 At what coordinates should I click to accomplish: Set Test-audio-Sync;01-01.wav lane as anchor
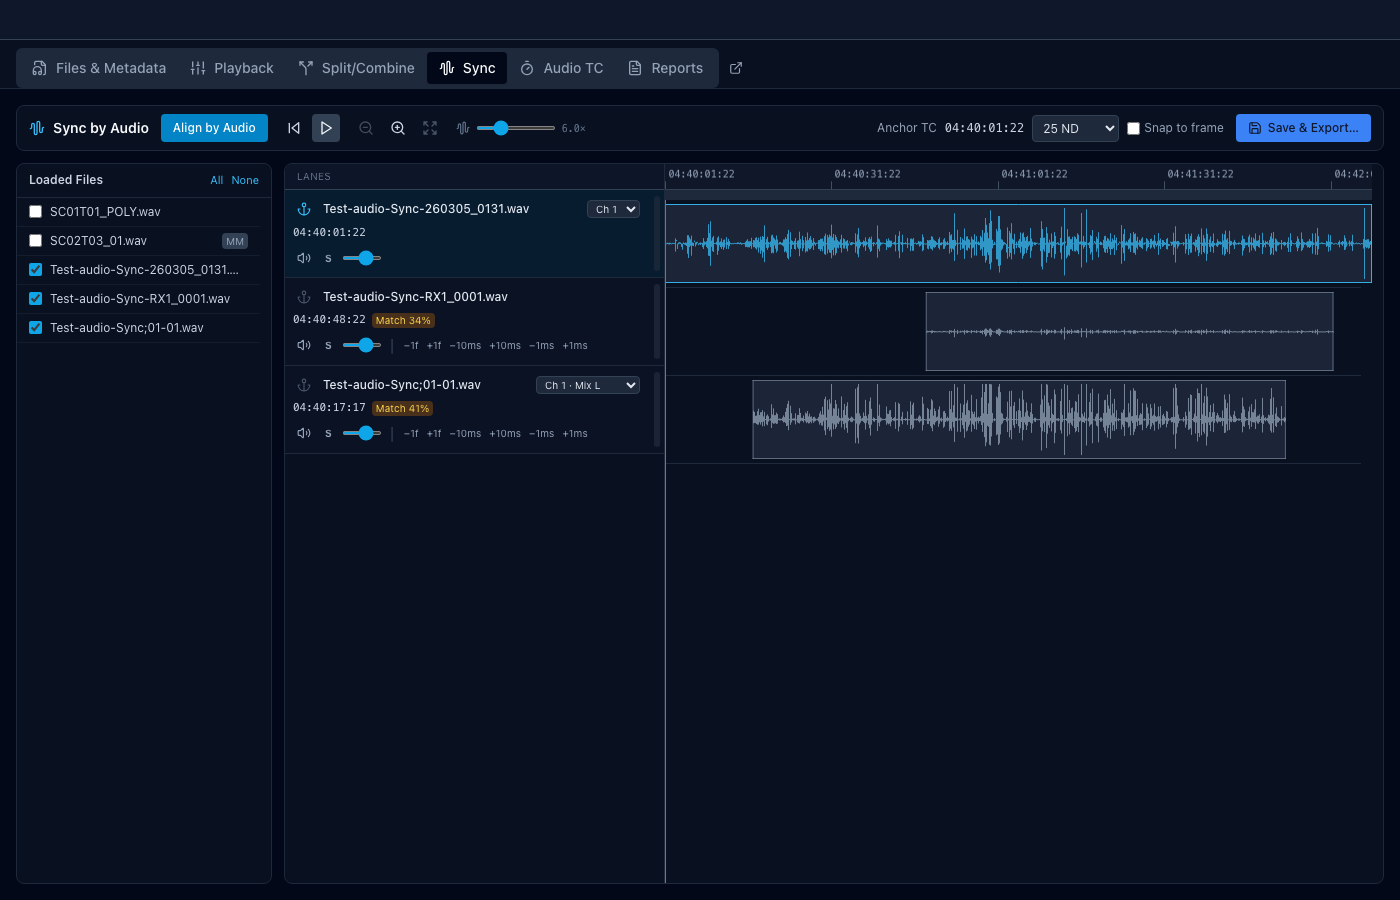coord(304,385)
